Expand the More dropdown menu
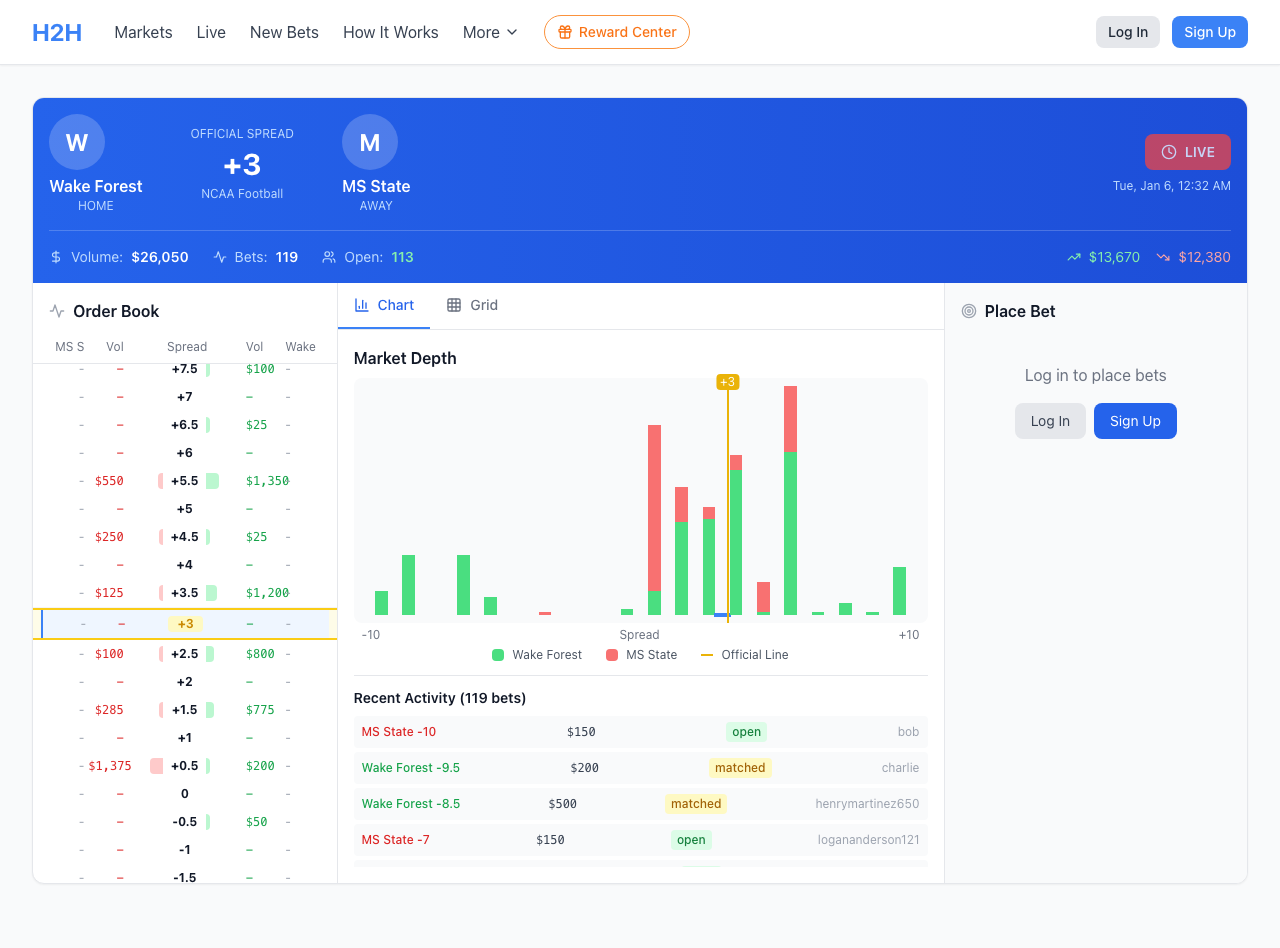The image size is (1280, 948). 490,32
